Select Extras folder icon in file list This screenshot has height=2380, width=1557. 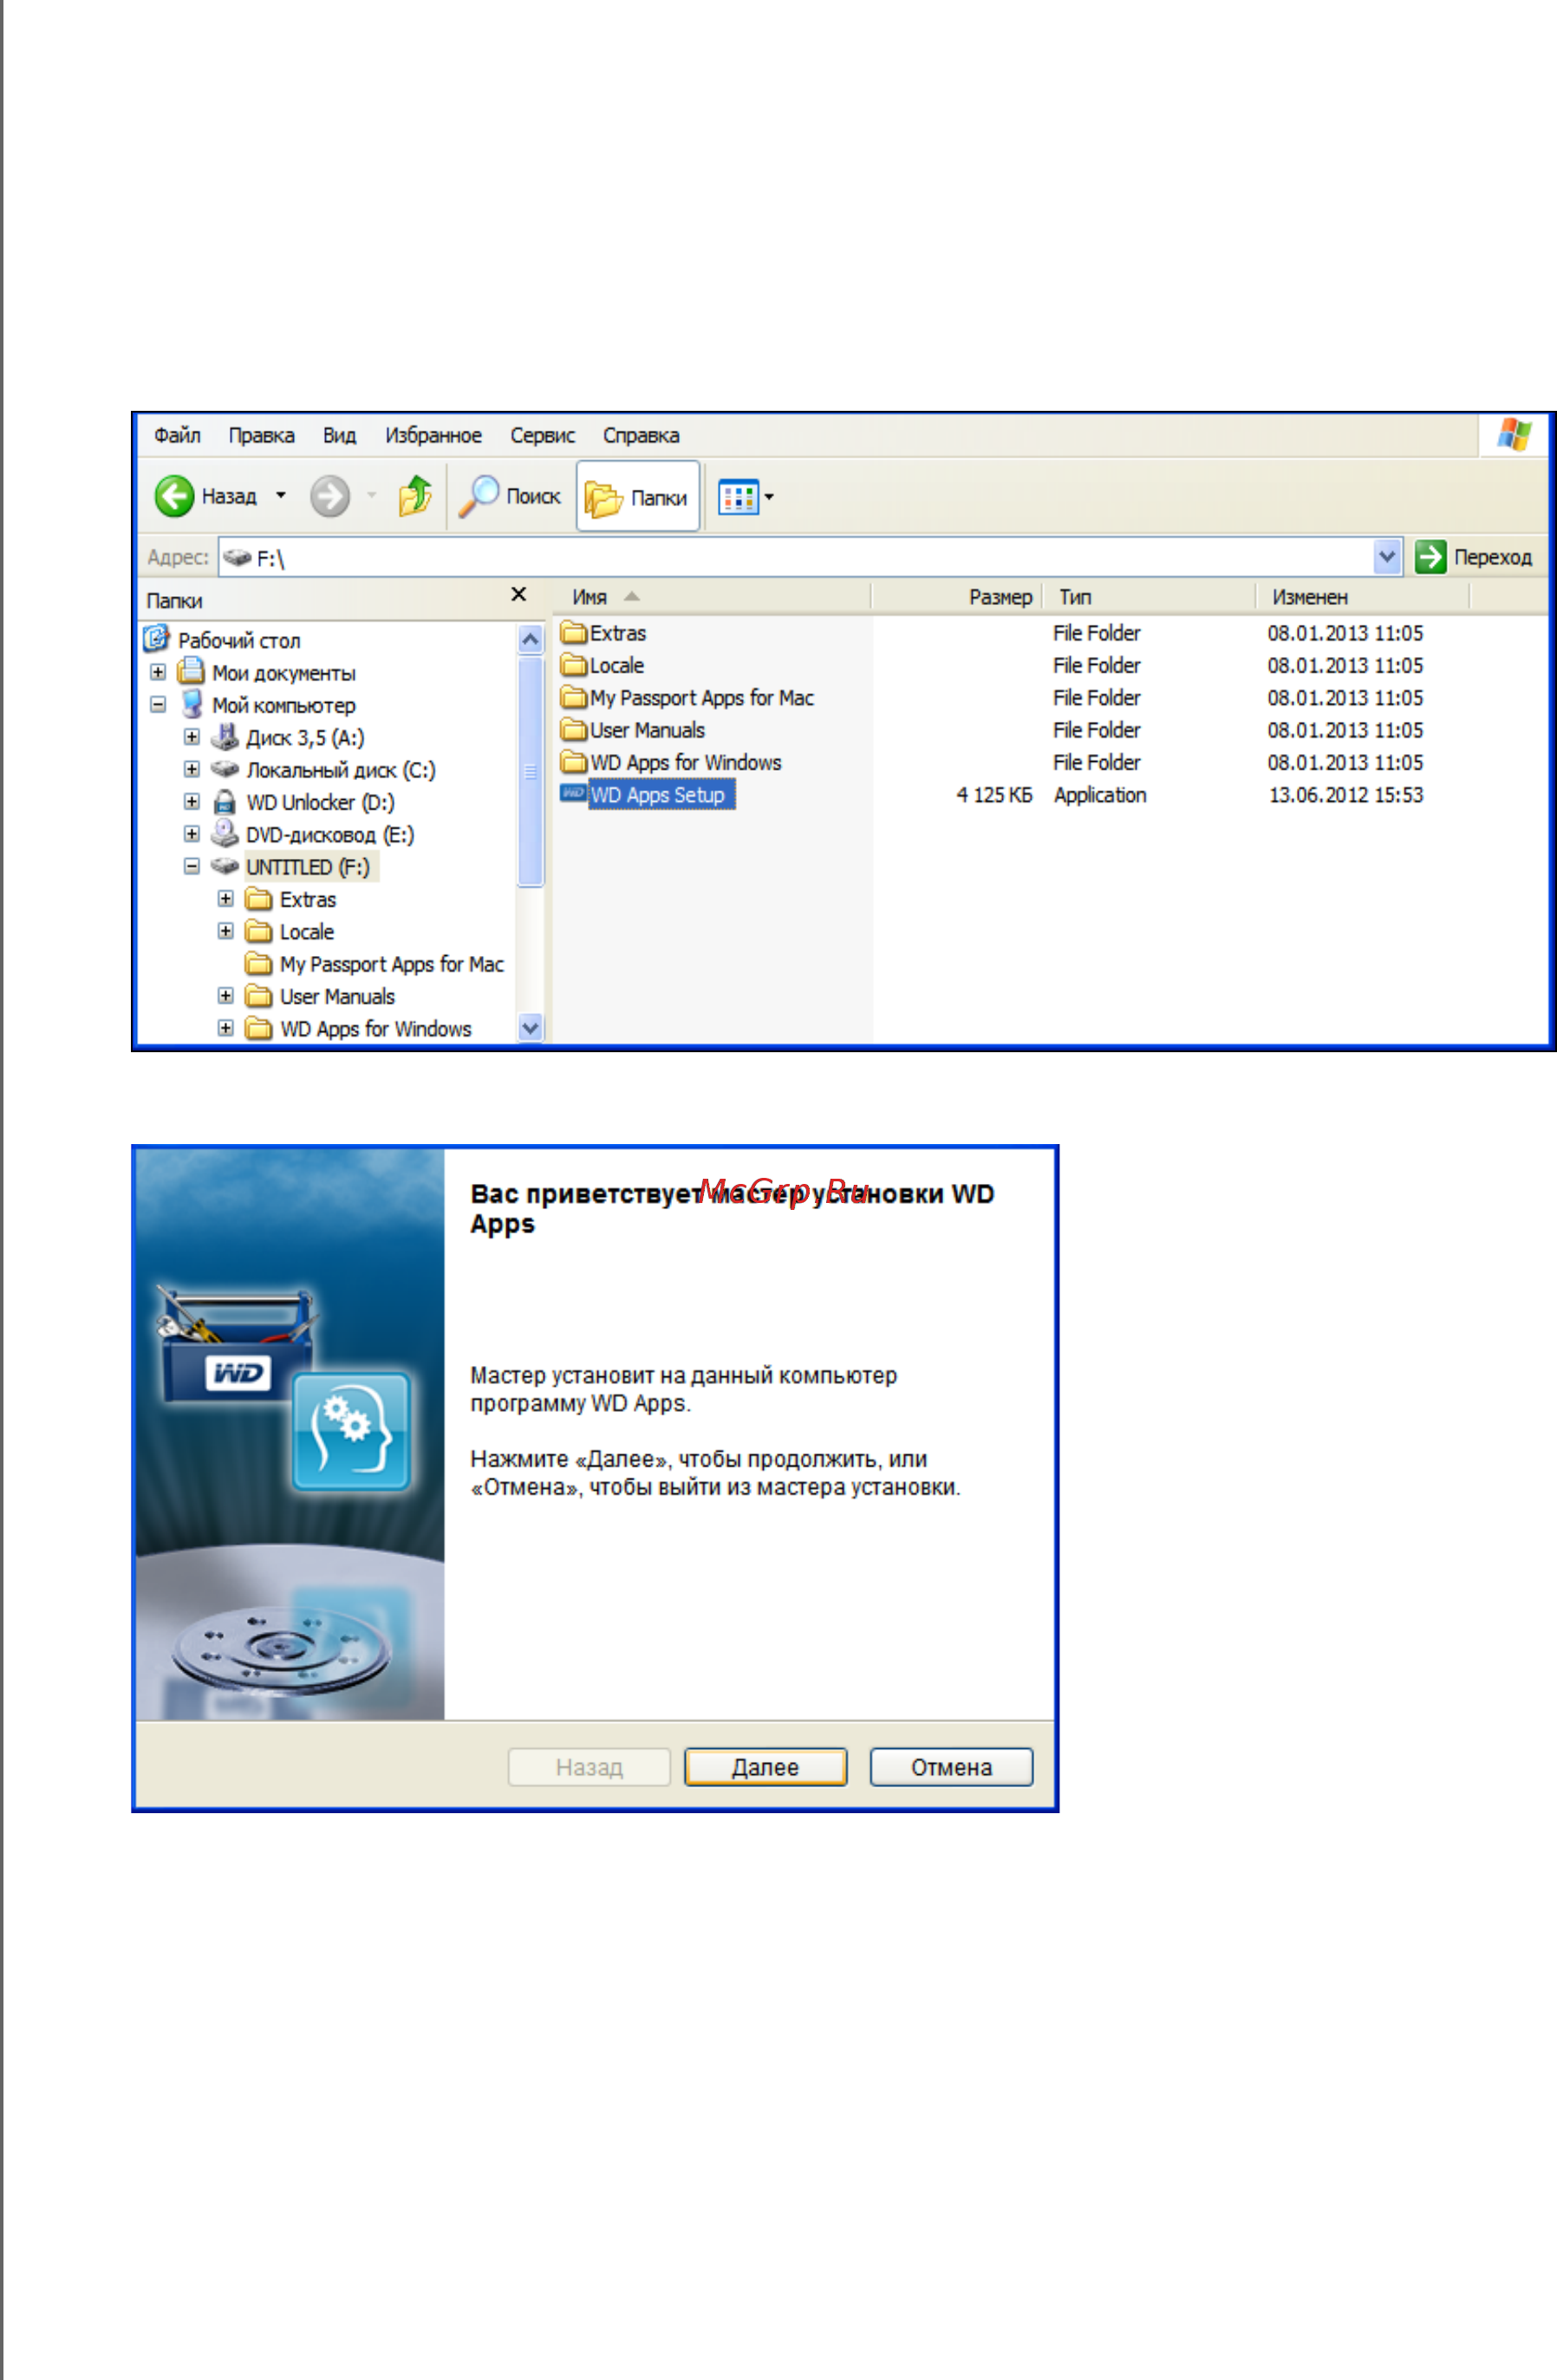pos(574,632)
